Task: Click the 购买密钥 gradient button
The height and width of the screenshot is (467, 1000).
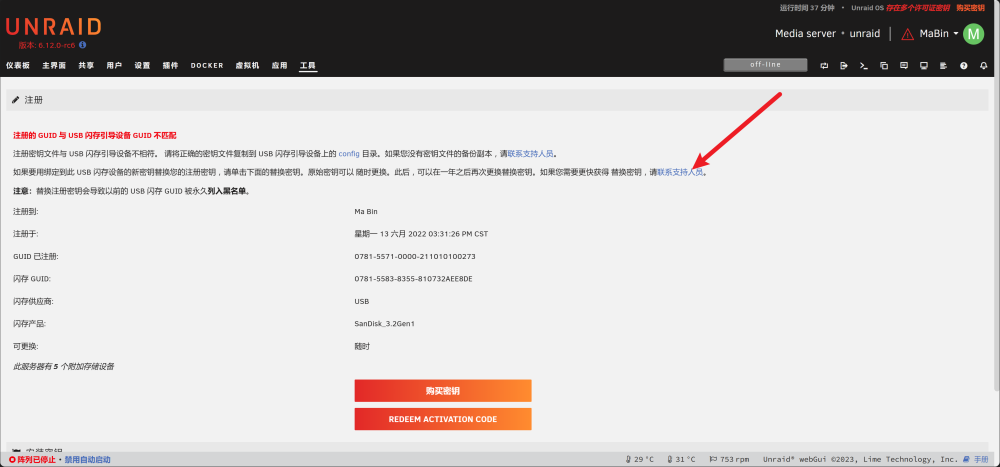Action: click(x=443, y=390)
